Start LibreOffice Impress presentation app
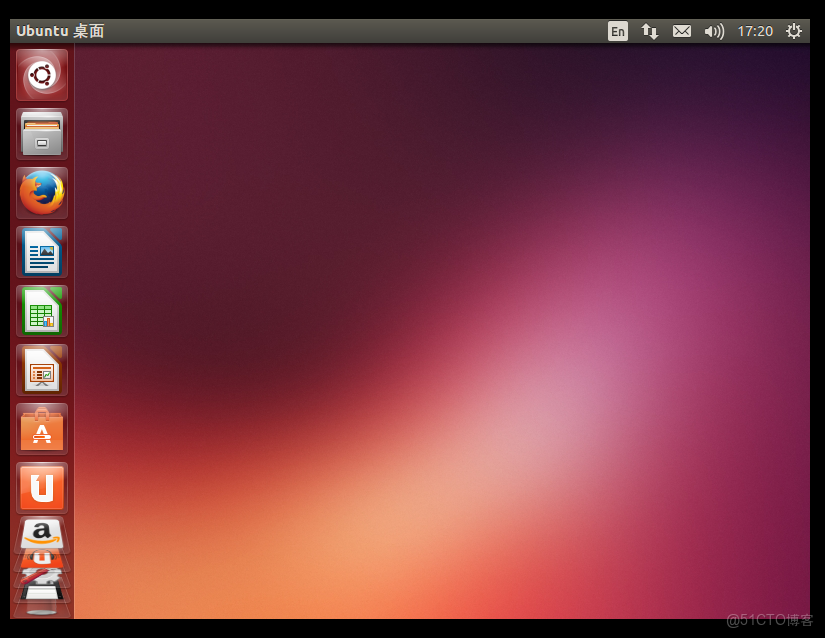 [42, 369]
